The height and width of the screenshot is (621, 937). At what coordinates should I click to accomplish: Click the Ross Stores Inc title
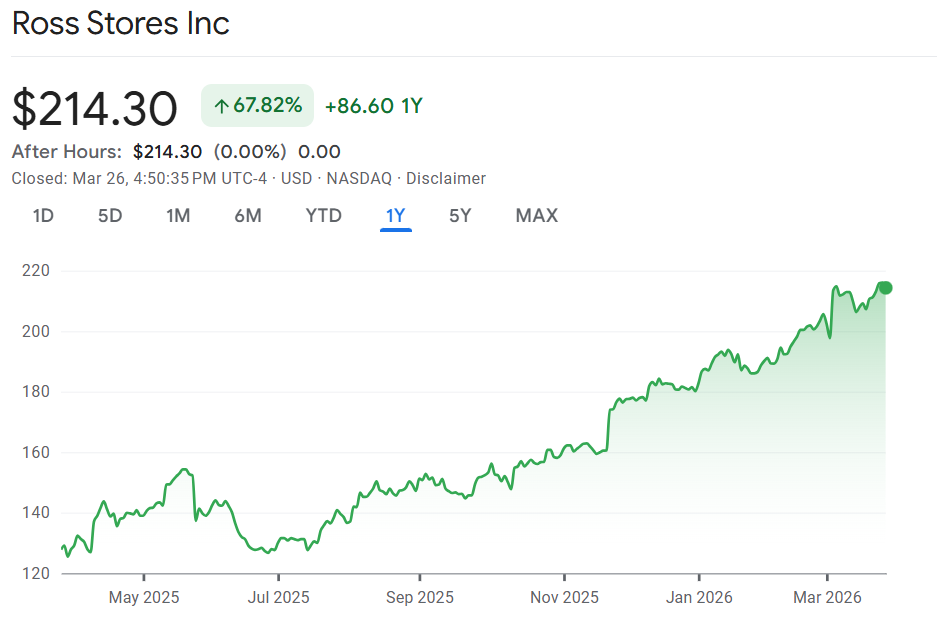coord(121,23)
